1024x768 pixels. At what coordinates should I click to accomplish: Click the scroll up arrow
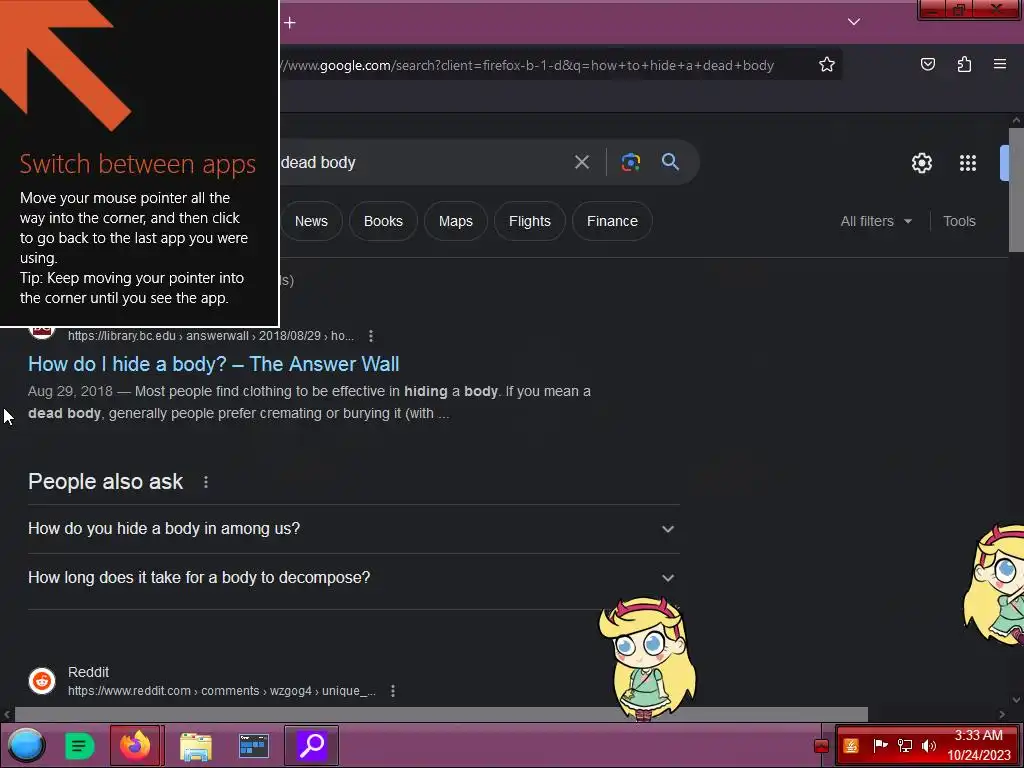1016,120
